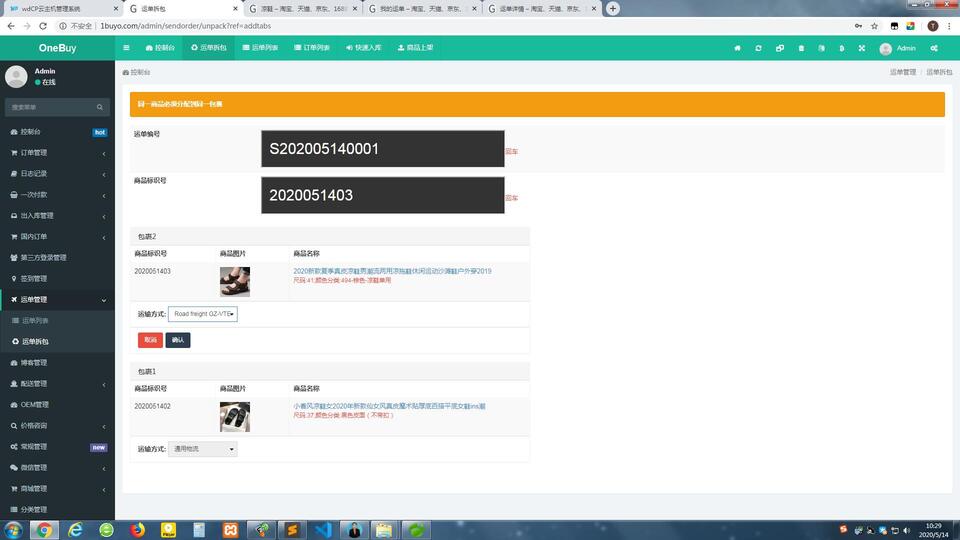Open the 商品上架 top navigation tab
The height and width of the screenshot is (540, 960).
coord(415,48)
